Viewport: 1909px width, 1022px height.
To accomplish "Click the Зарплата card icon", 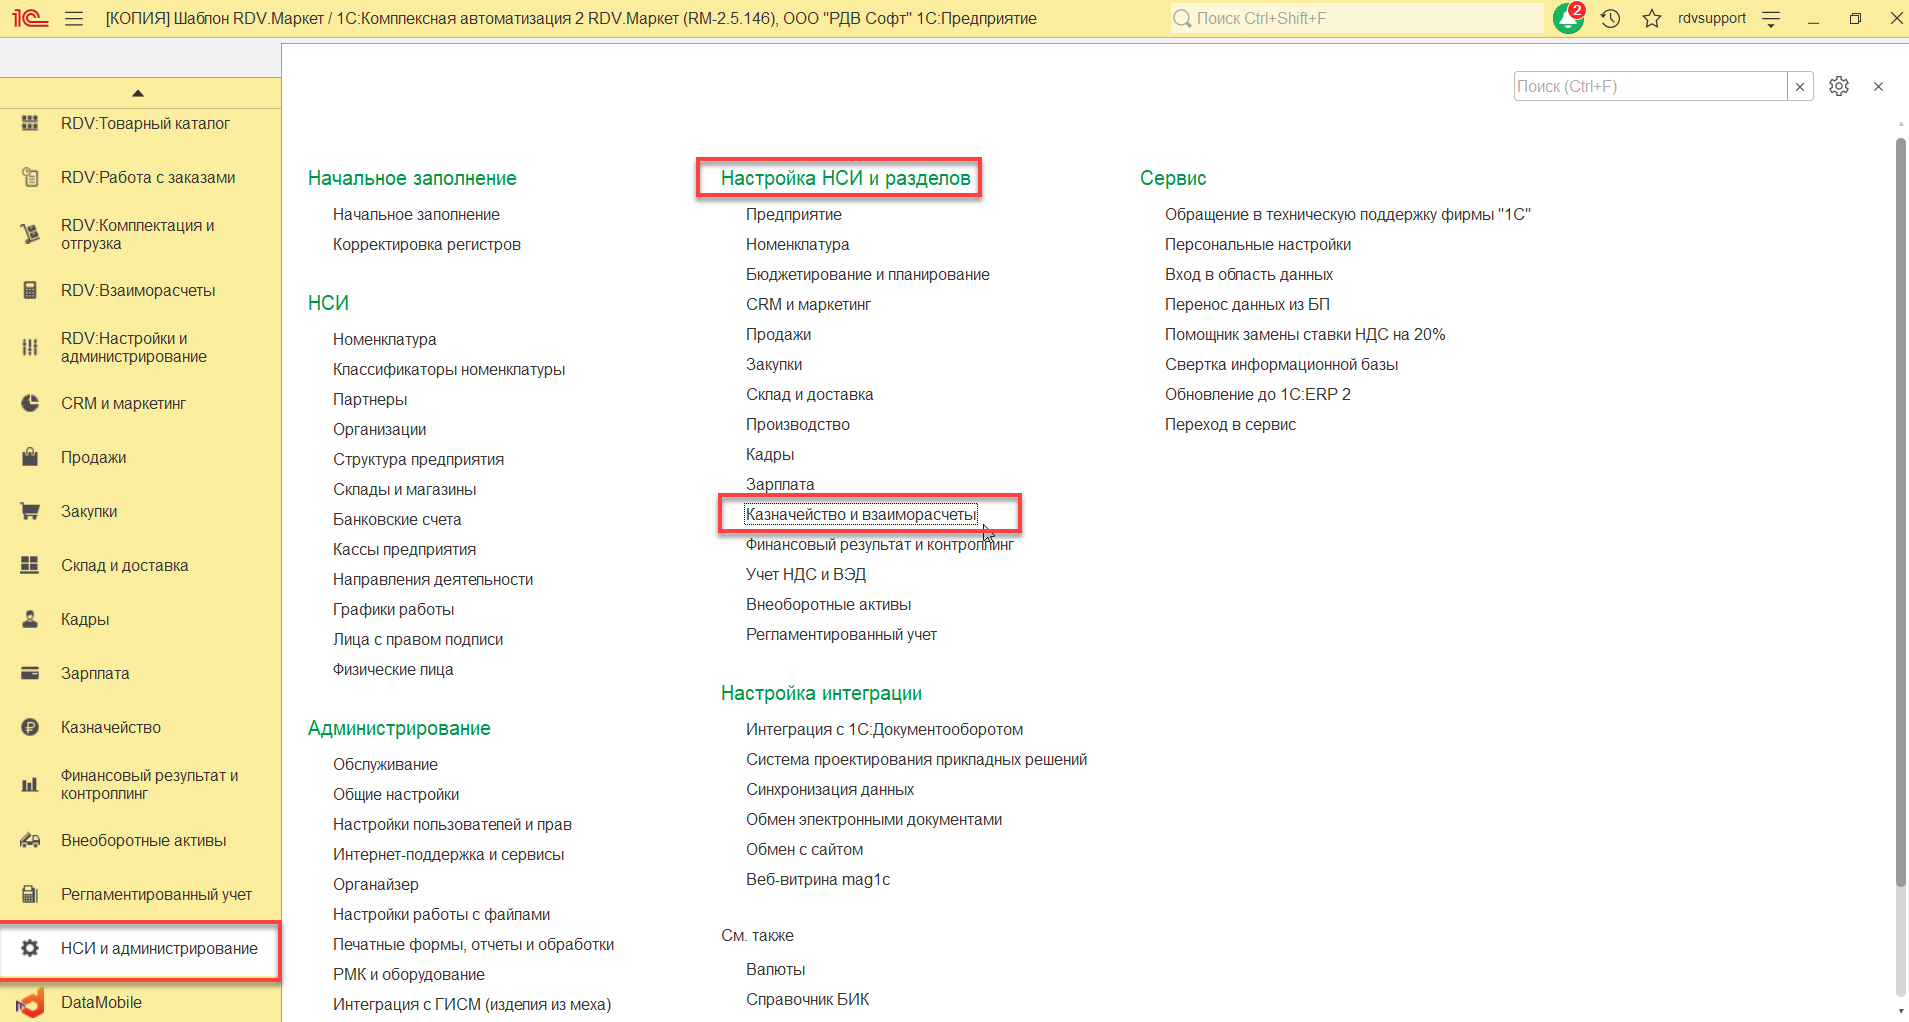I will click(30, 673).
